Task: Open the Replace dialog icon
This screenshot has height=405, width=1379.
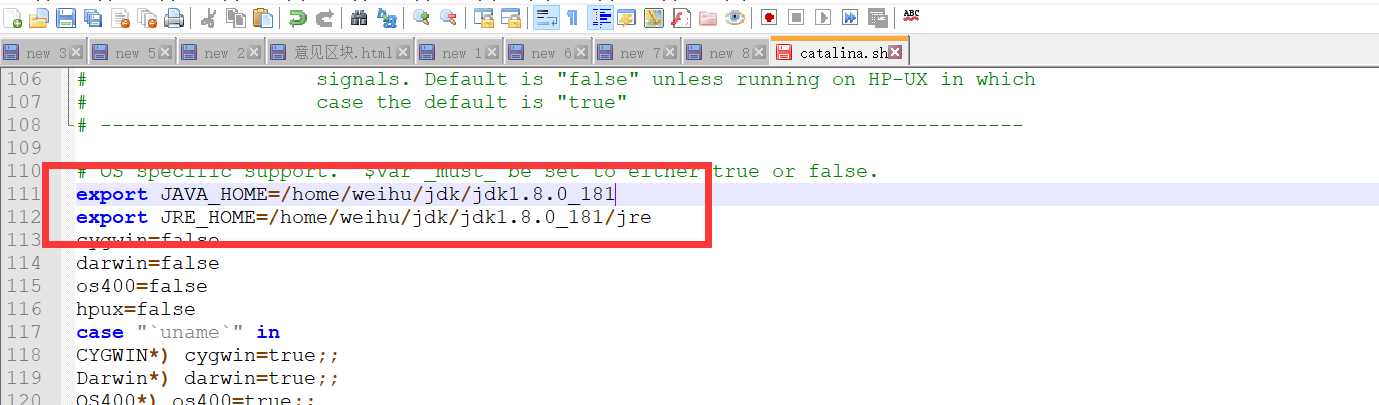Action: tap(387, 18)
